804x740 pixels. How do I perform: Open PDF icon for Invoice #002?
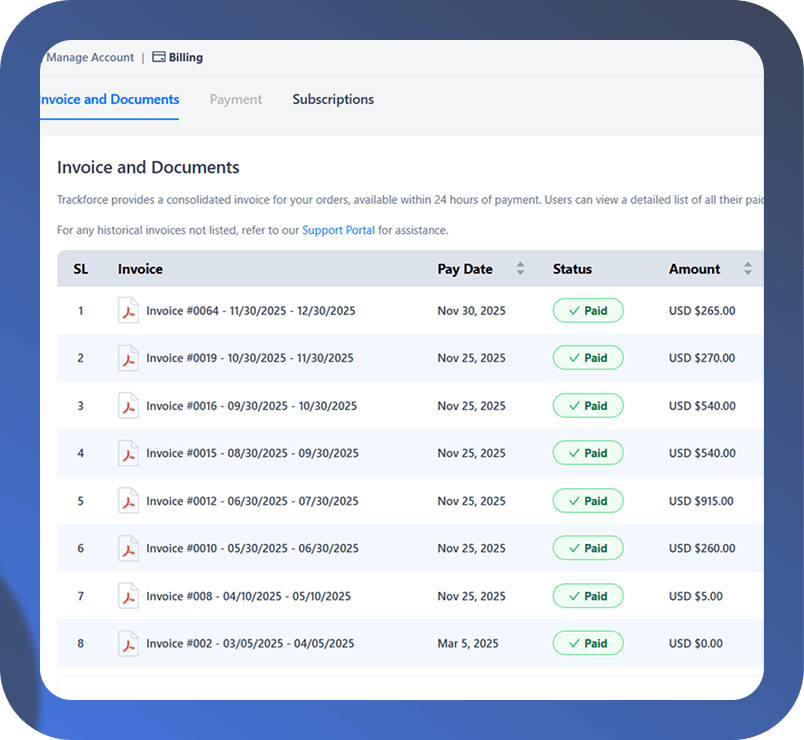click(128, 643)
